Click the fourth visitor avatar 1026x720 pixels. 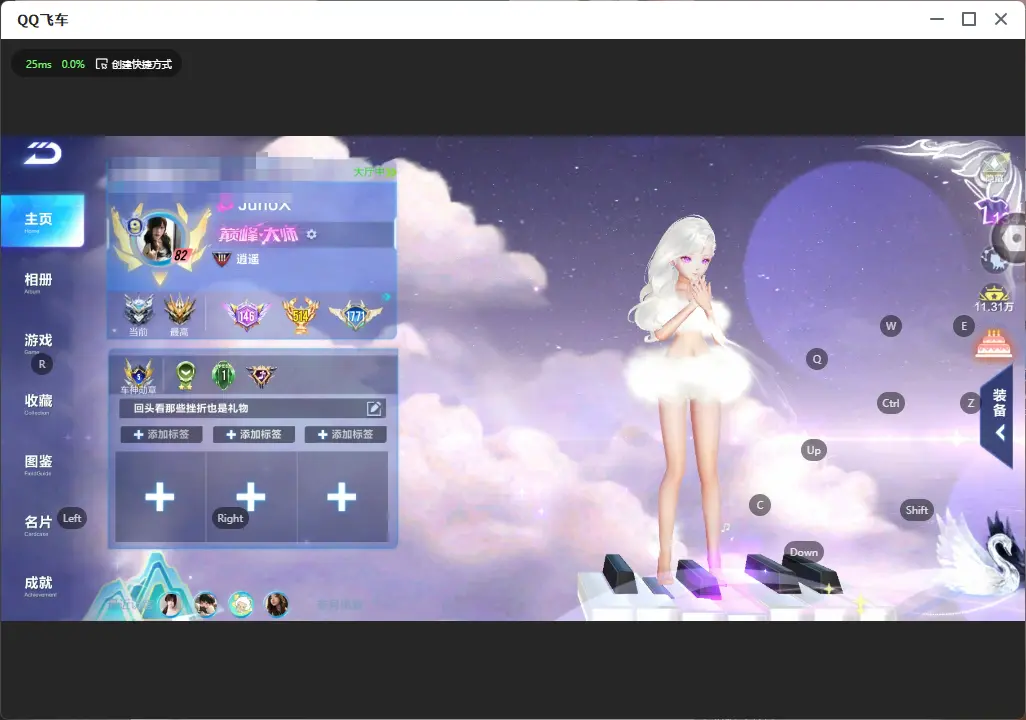tap(276, 604)
